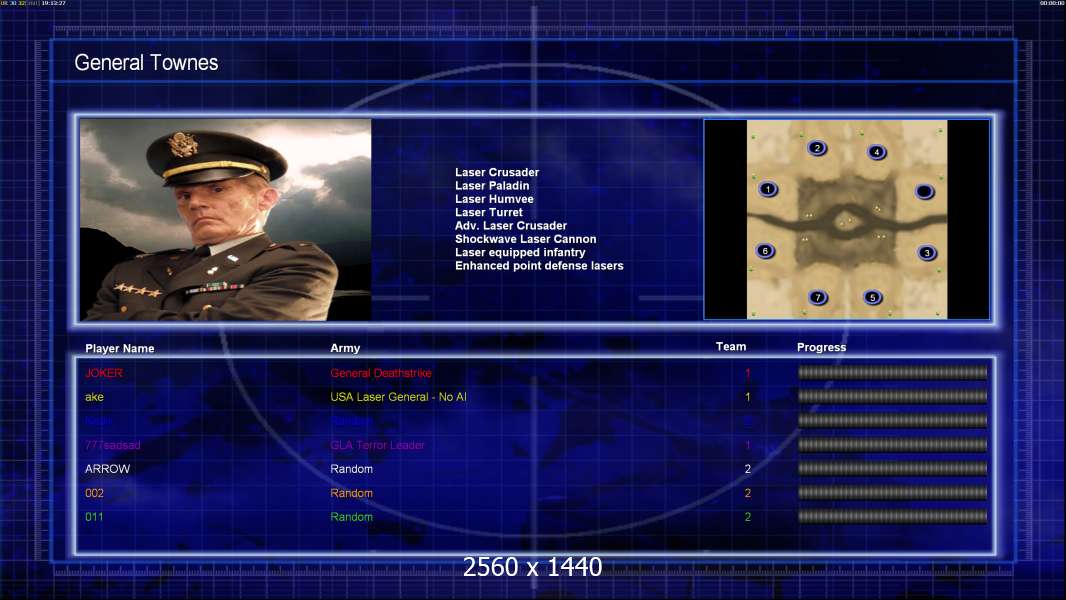Click ARROW's Random army entry

351,469
